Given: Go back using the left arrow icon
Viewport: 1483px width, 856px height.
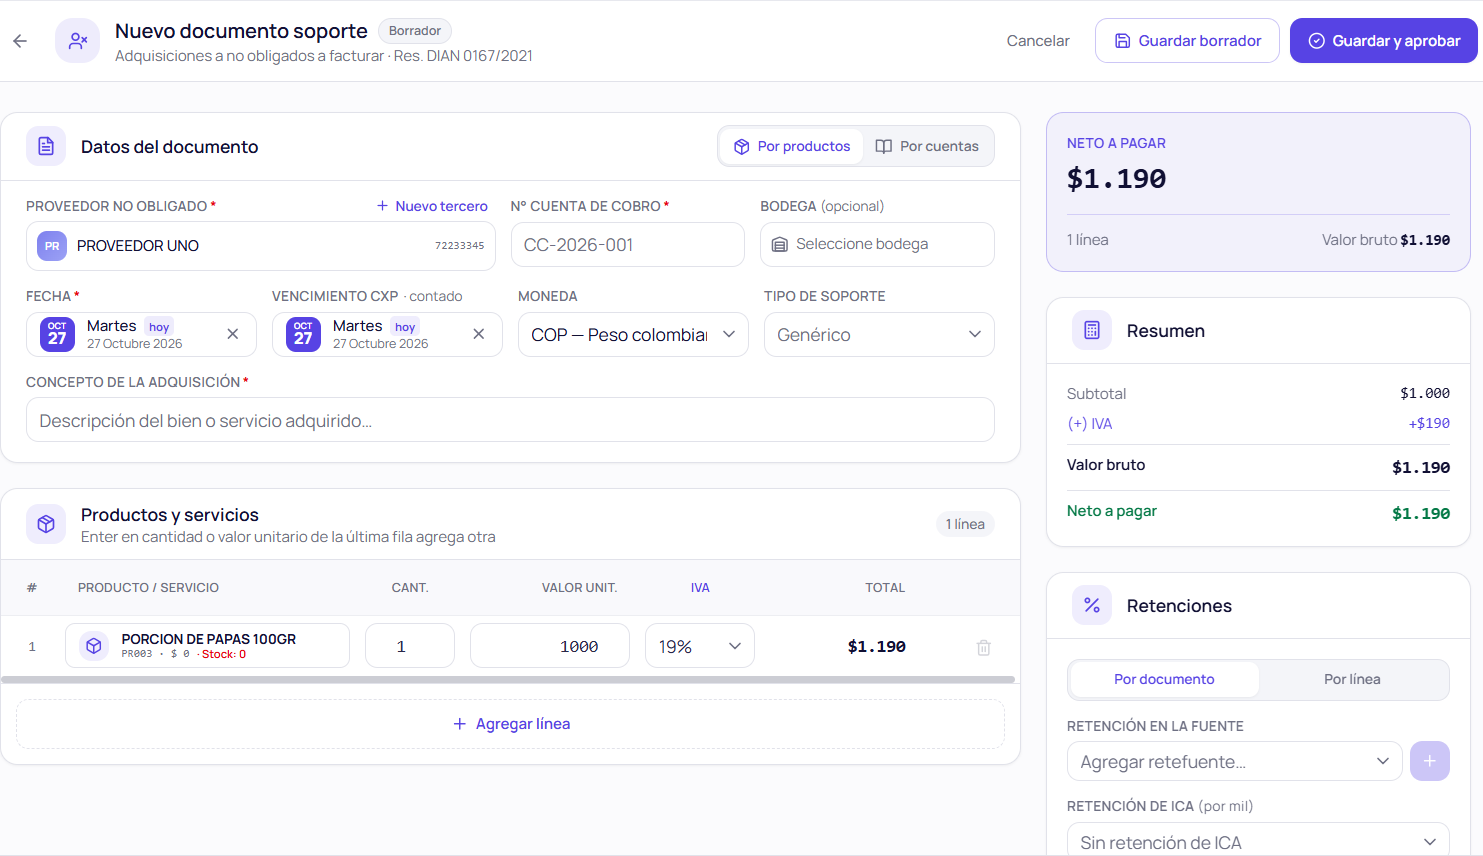Looking at the screenshot, I should [x=20, y=41].
